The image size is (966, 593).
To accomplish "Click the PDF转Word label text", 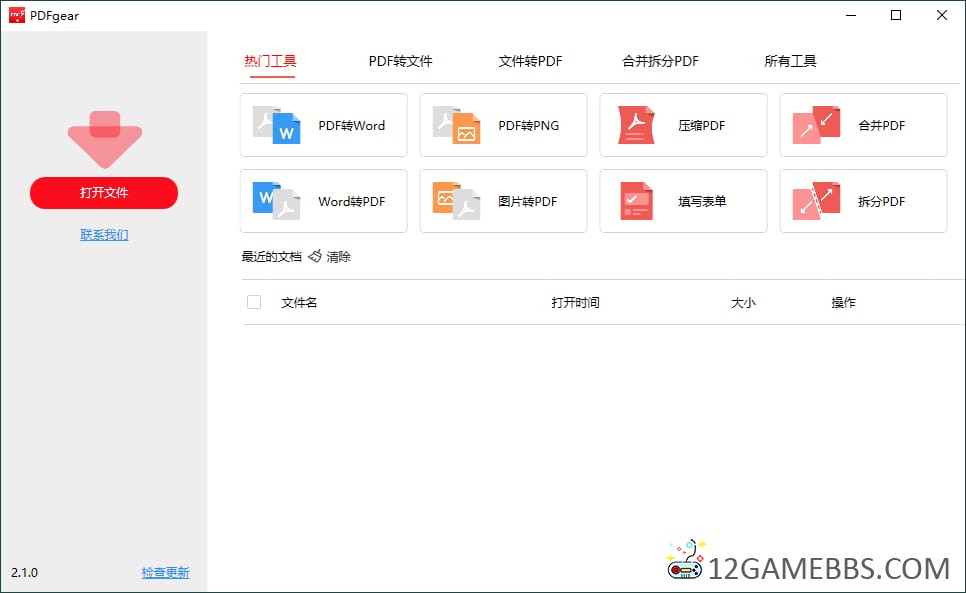I will pos(352,126).
